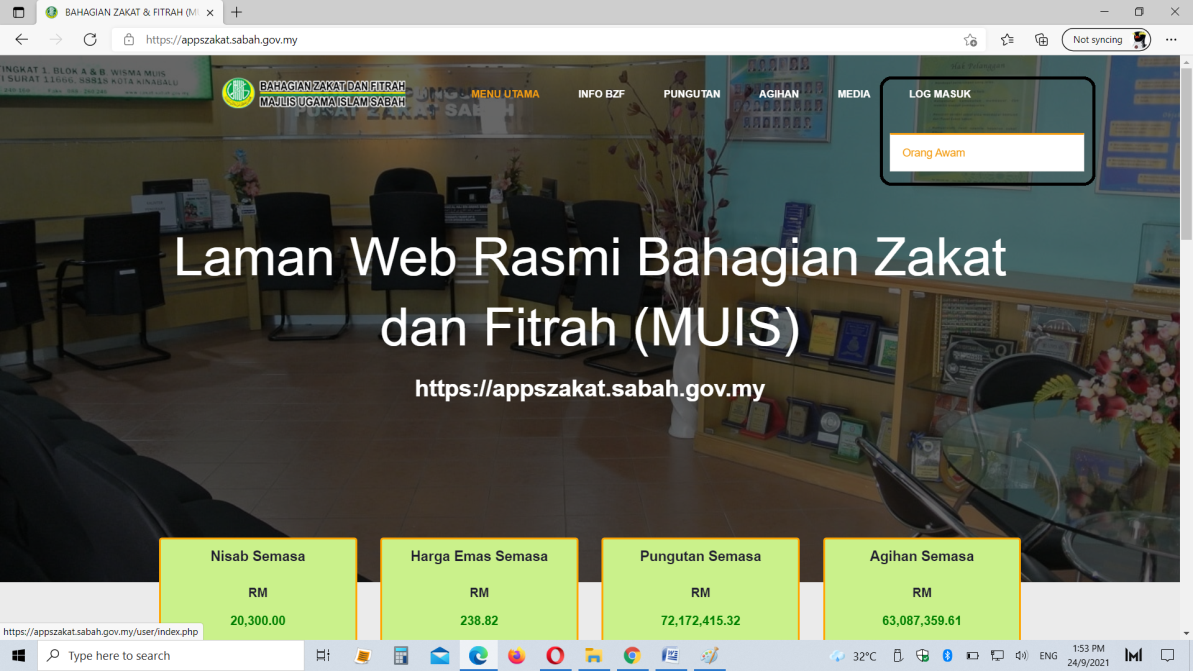
Task: Add this page to favorites
Action: coord(969,40)
